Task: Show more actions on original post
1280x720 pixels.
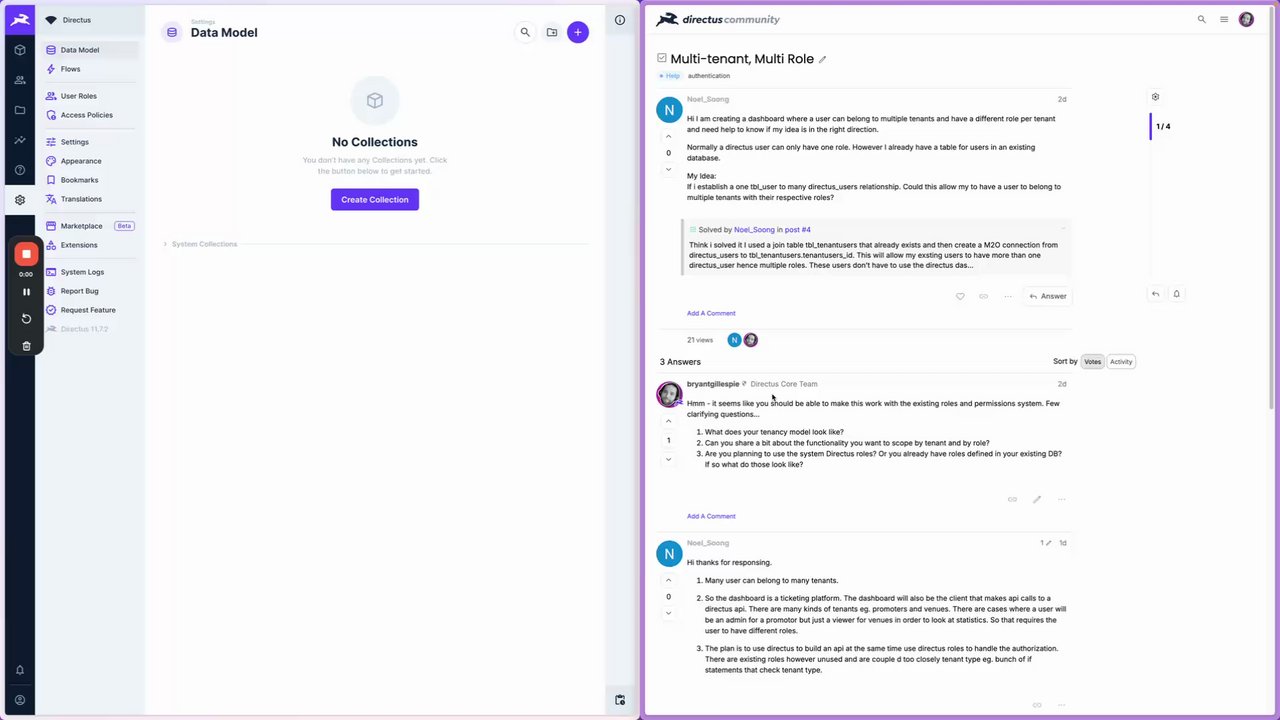Action: point(1008,296)
